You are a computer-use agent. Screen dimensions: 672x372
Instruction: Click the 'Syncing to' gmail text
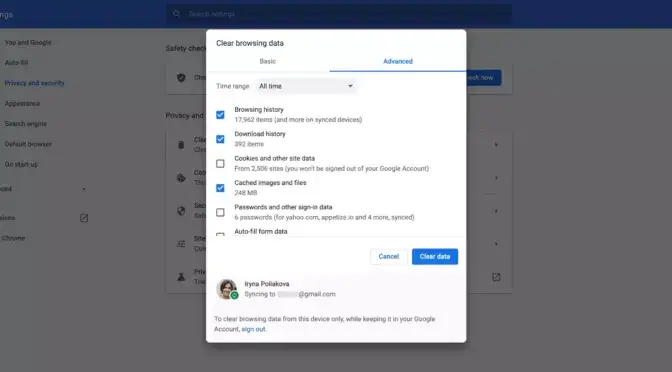click(x=290, y=294)
